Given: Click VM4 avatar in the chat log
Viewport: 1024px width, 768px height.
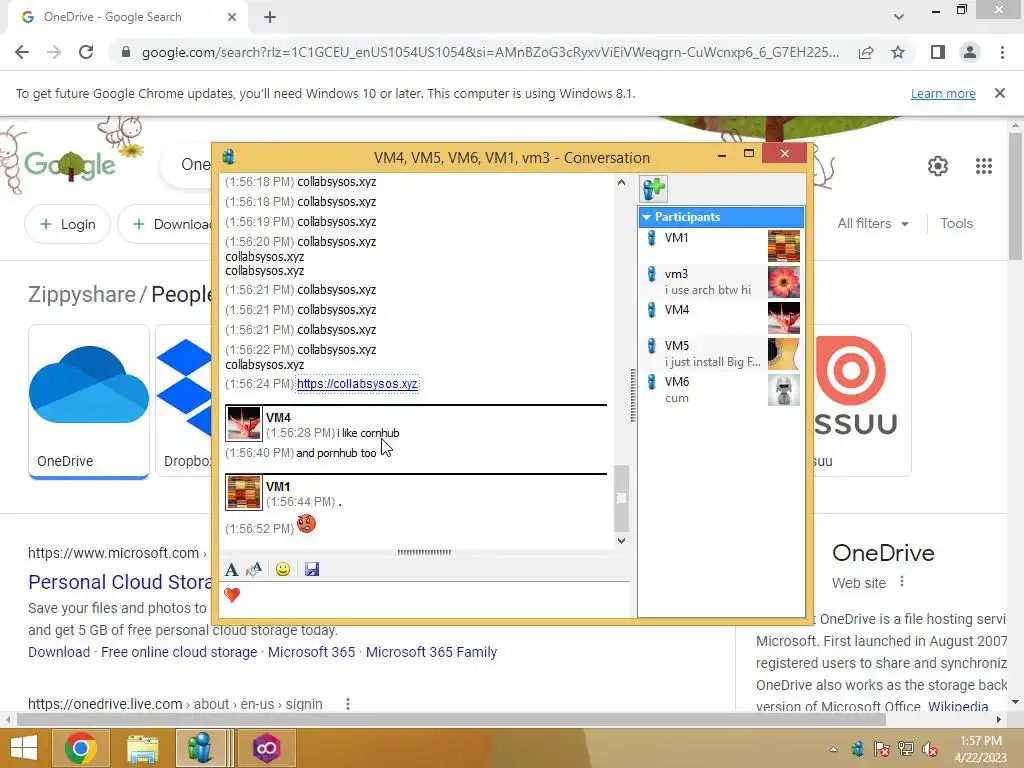Looking at the screenshot, I should click(244, 424).
